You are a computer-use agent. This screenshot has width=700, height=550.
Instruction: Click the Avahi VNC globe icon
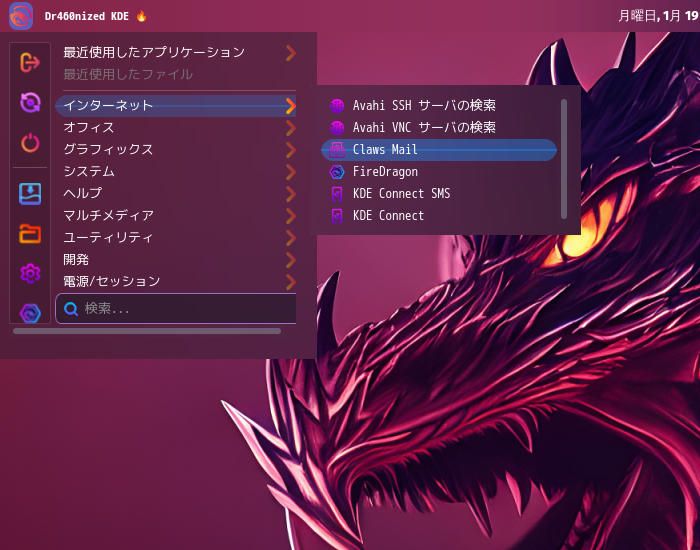click(x=337, y=128)
